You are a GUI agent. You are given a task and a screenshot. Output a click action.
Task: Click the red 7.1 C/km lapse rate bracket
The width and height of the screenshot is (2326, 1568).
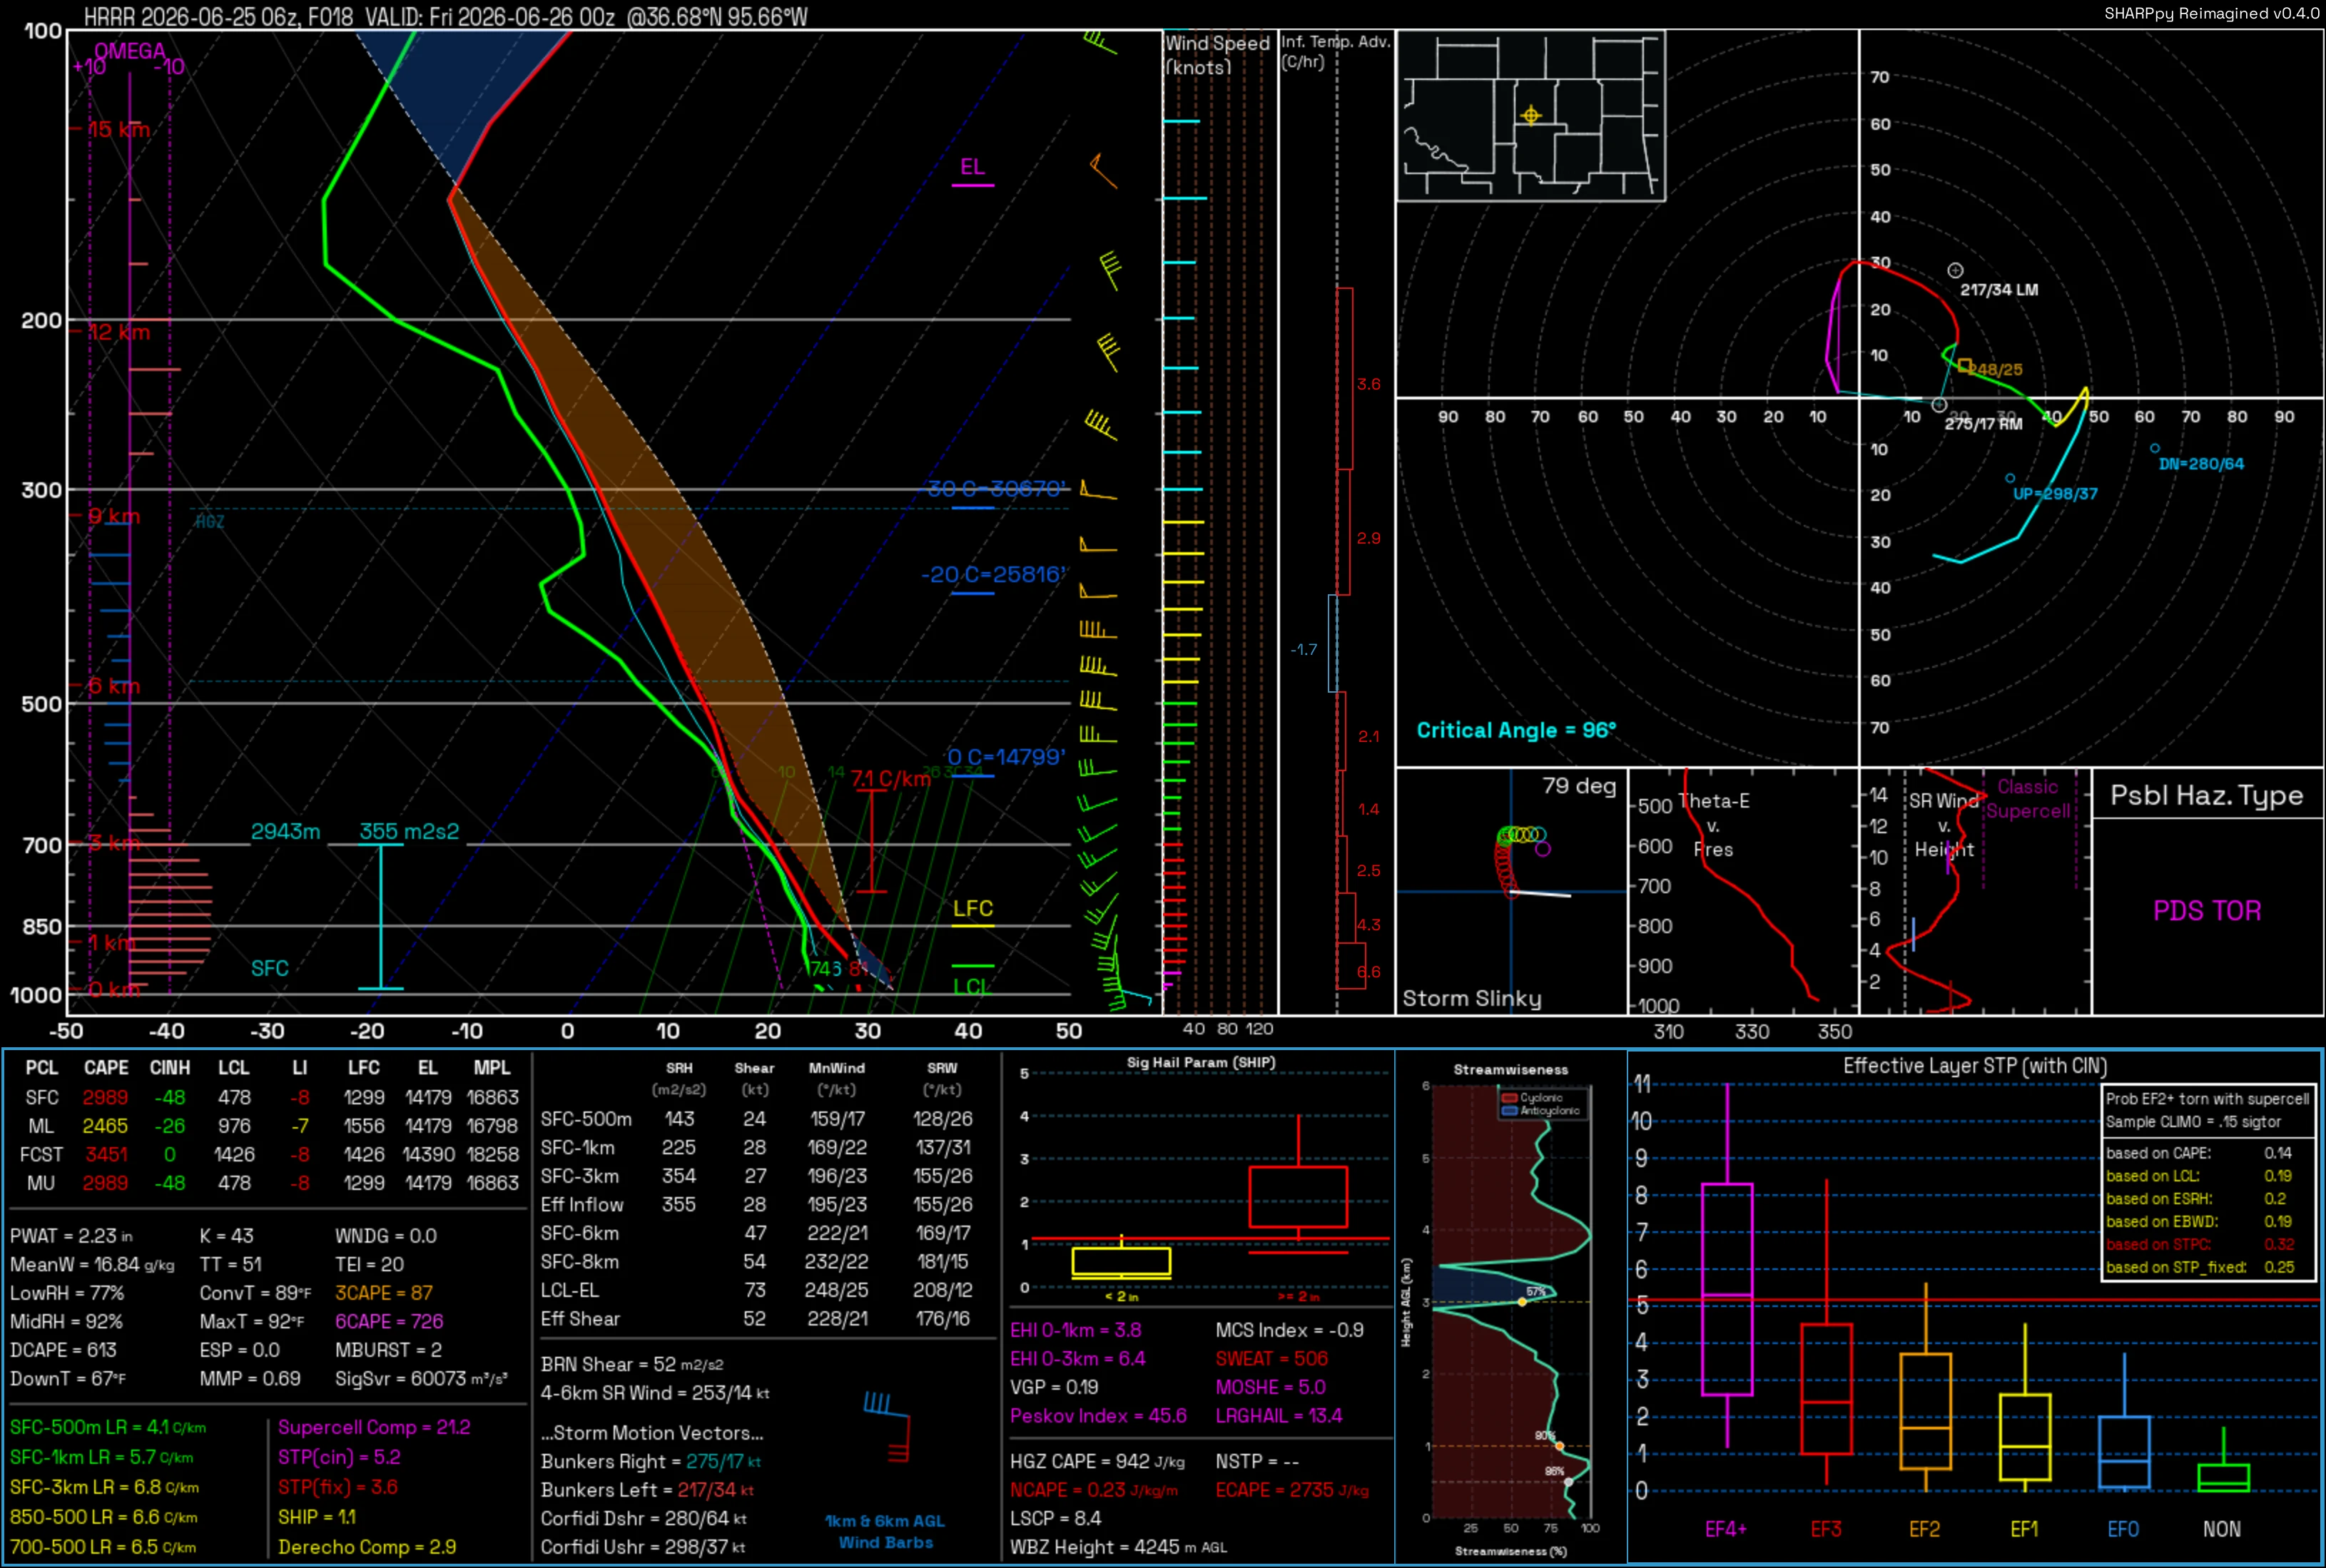(x=872, y=840)
